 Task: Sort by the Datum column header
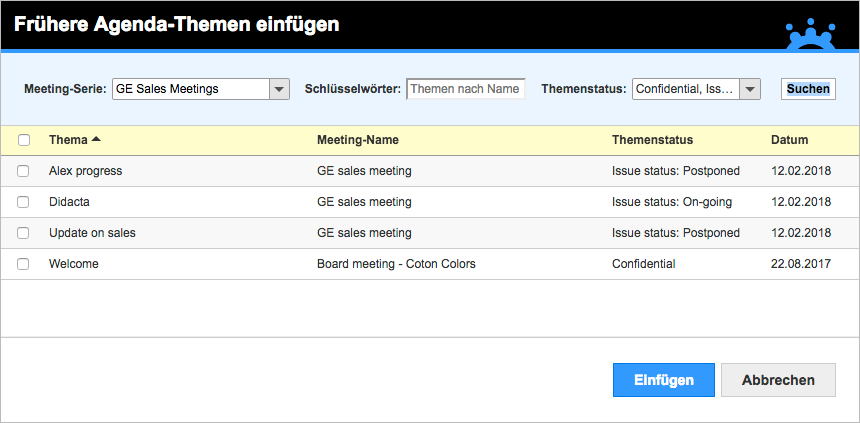pyautogui.click(x=789, y=140)
